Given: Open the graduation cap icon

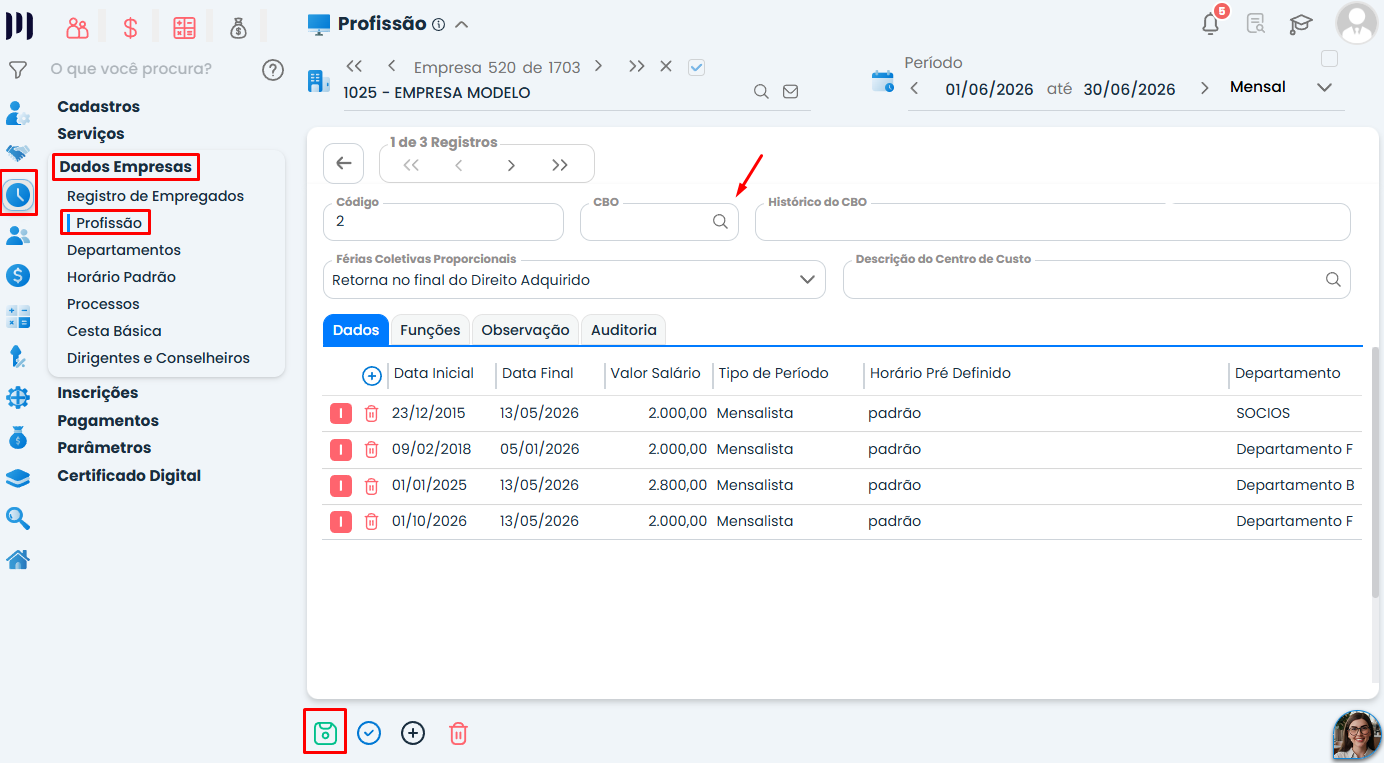Looking at the screenshot, I should 1300,24.
